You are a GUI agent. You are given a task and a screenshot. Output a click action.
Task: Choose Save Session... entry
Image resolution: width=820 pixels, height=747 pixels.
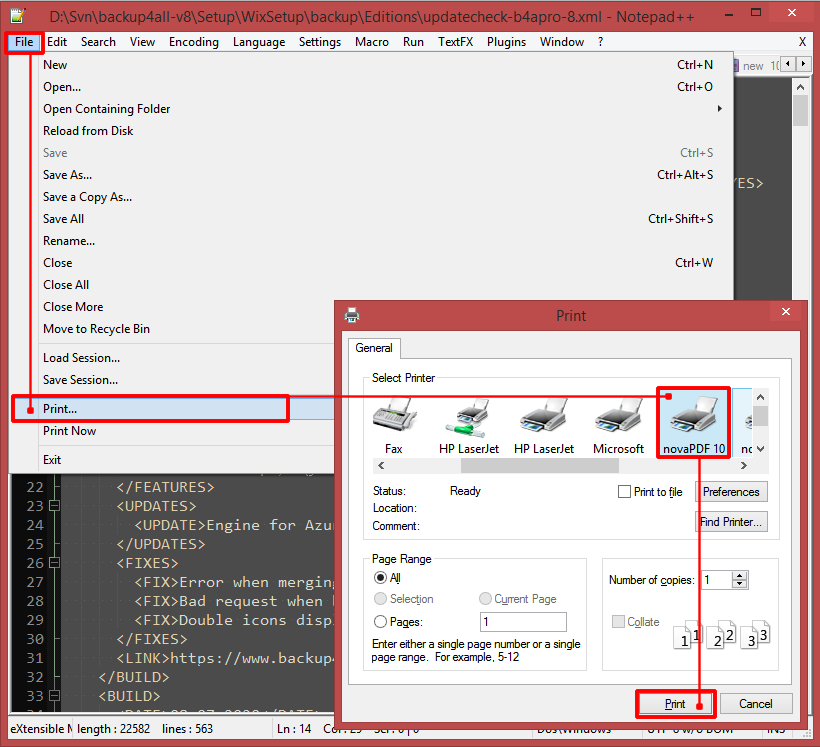point(173,380)
